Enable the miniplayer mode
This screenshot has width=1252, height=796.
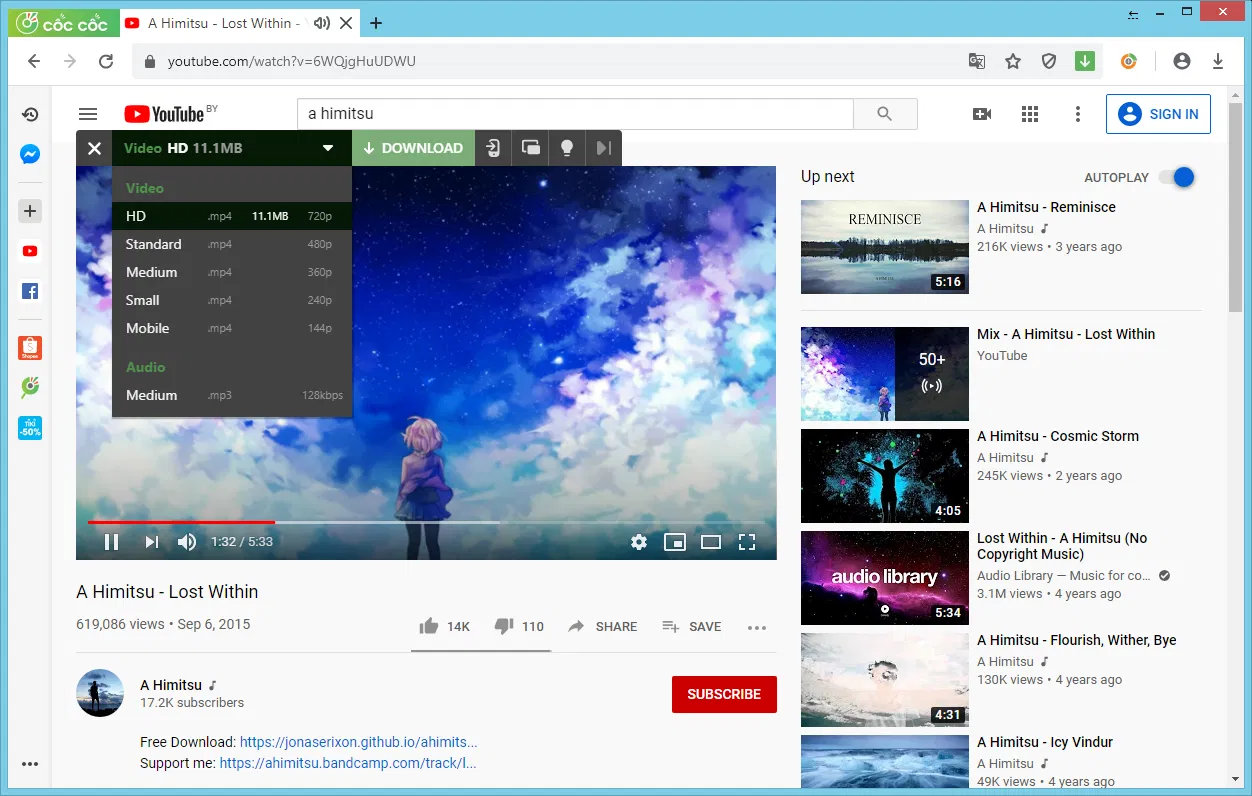click(x=675, y=542)
